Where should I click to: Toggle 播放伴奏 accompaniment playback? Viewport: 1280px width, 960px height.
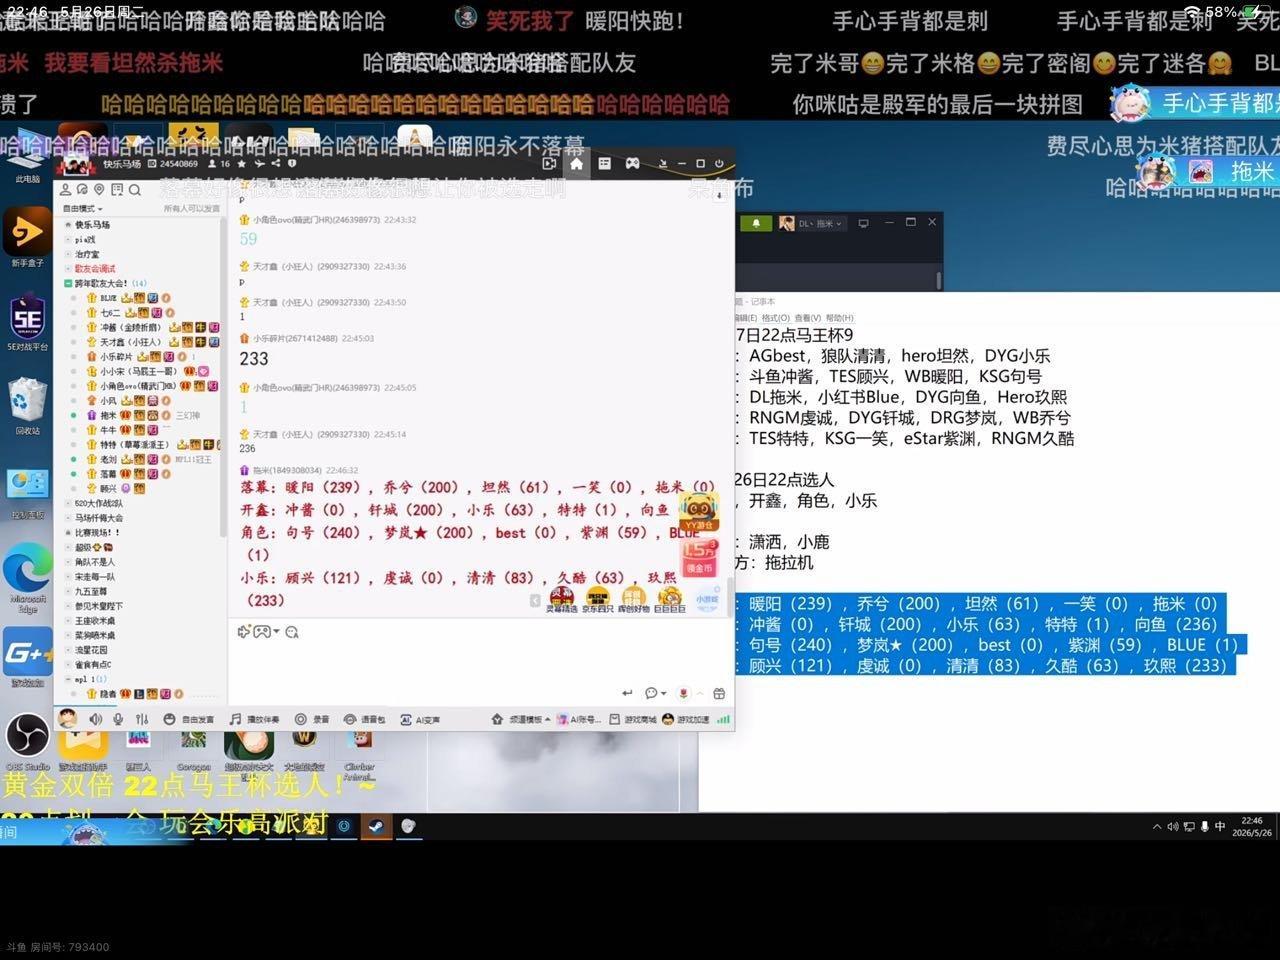coord(254,719)
